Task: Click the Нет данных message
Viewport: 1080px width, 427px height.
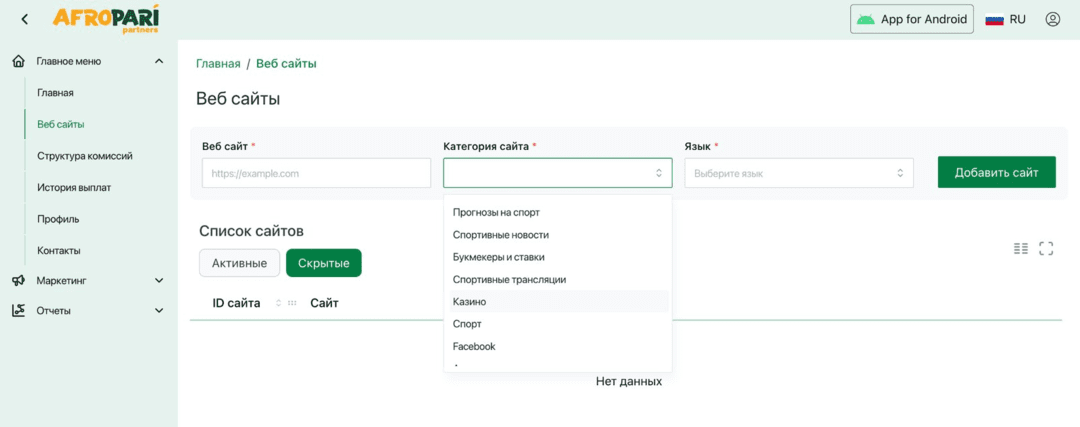Action: 629,382
